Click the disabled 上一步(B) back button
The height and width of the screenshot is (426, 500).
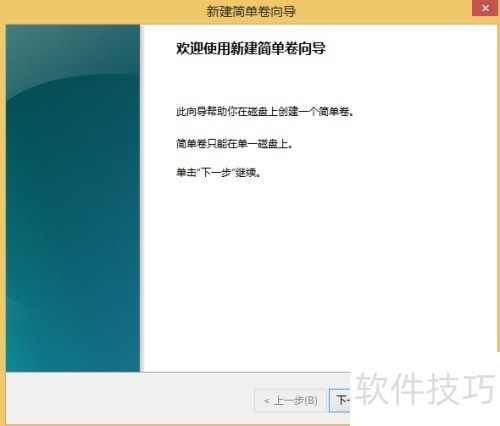click(290, 400)
